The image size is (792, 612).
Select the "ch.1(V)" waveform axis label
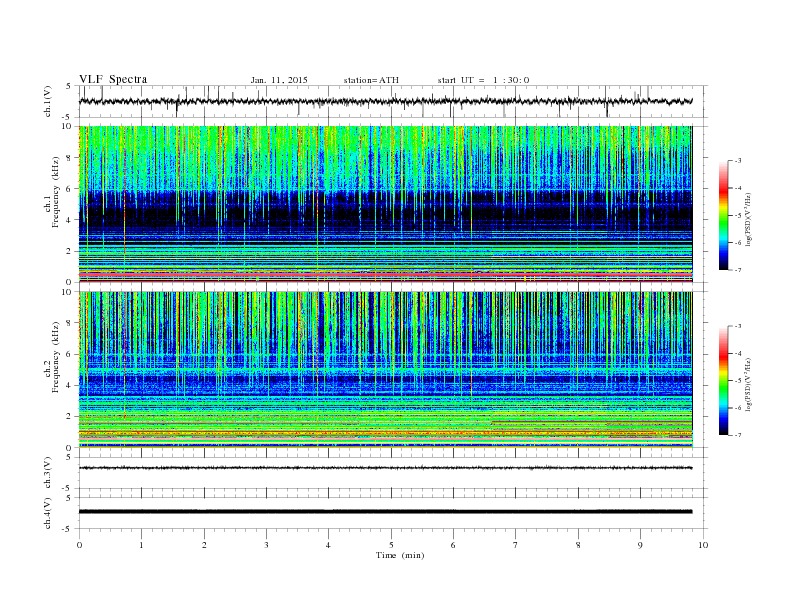[x=47, y=101]
